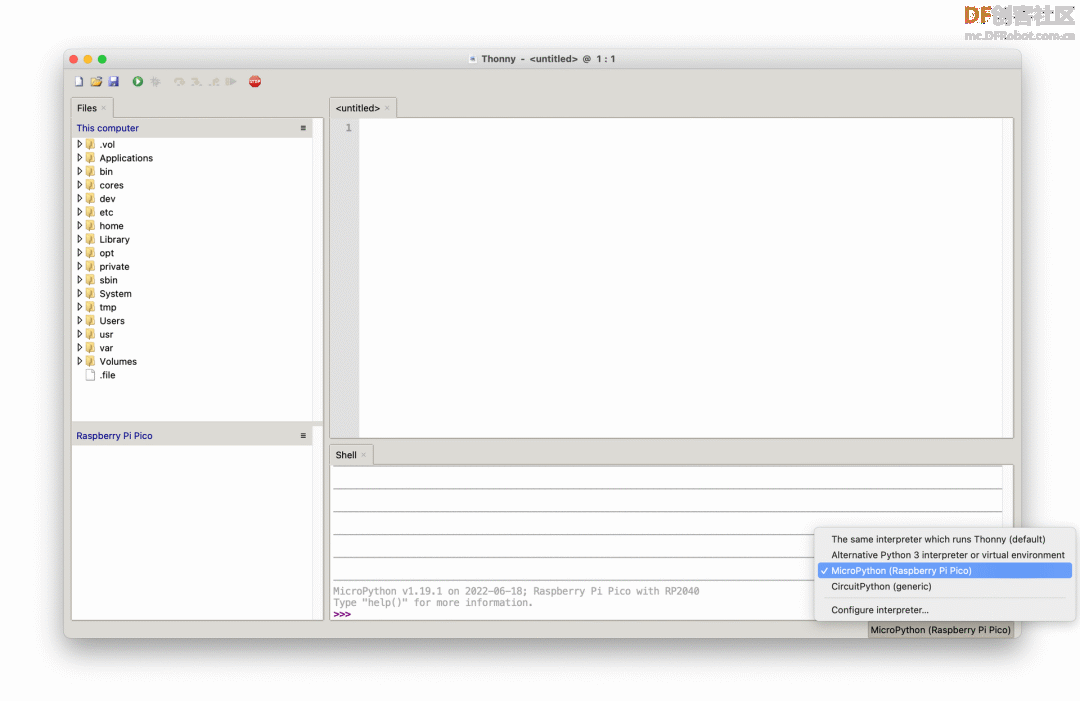
Task: Select the sbin folder row
Action: pos(192,280)
